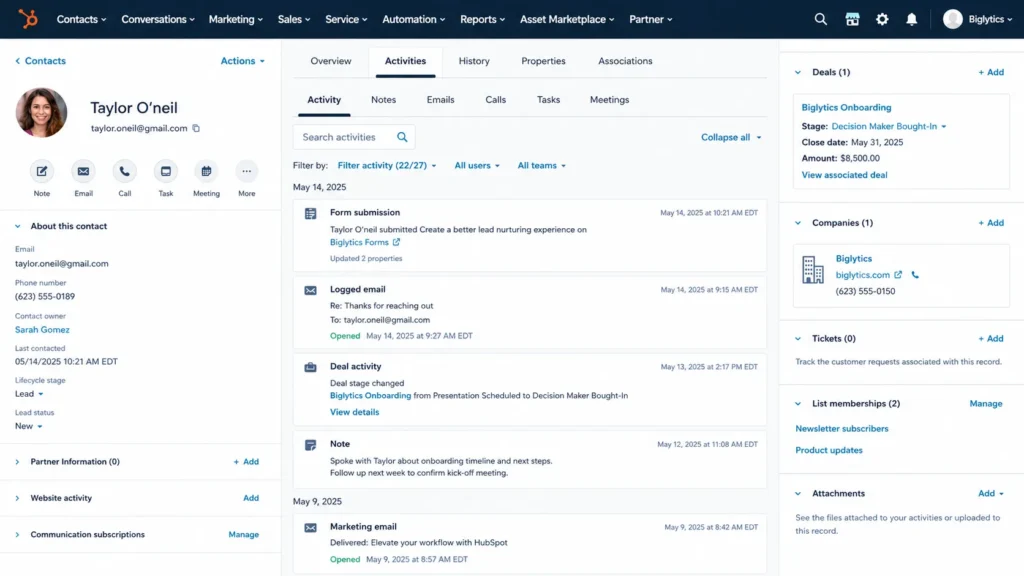
Task: Click the Form submission activity icon
Action: (x=310, y=214)
